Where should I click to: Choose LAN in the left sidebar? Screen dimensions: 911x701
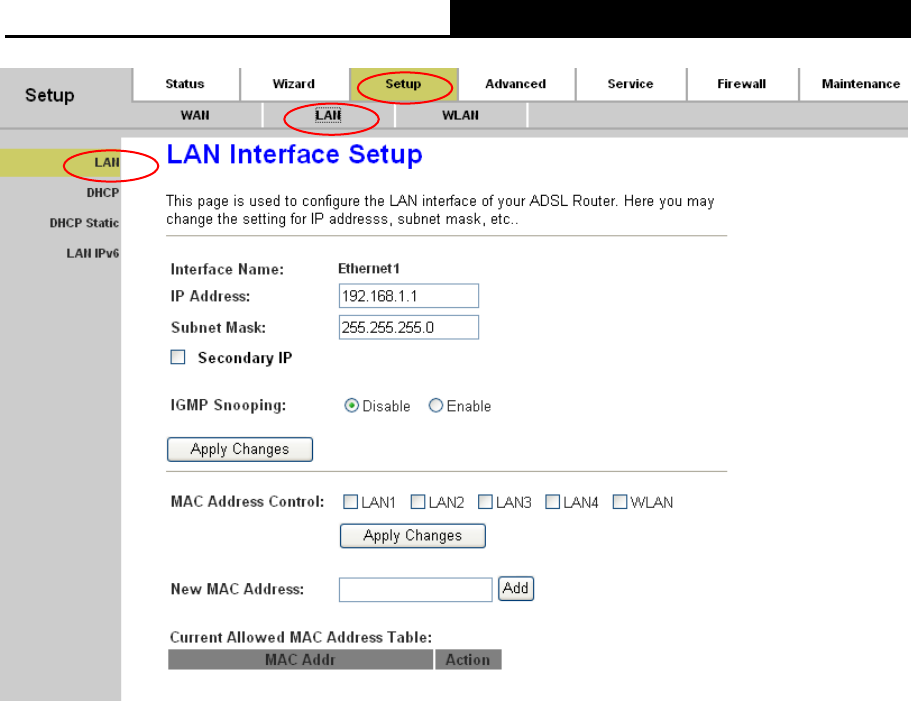[107, 163]
